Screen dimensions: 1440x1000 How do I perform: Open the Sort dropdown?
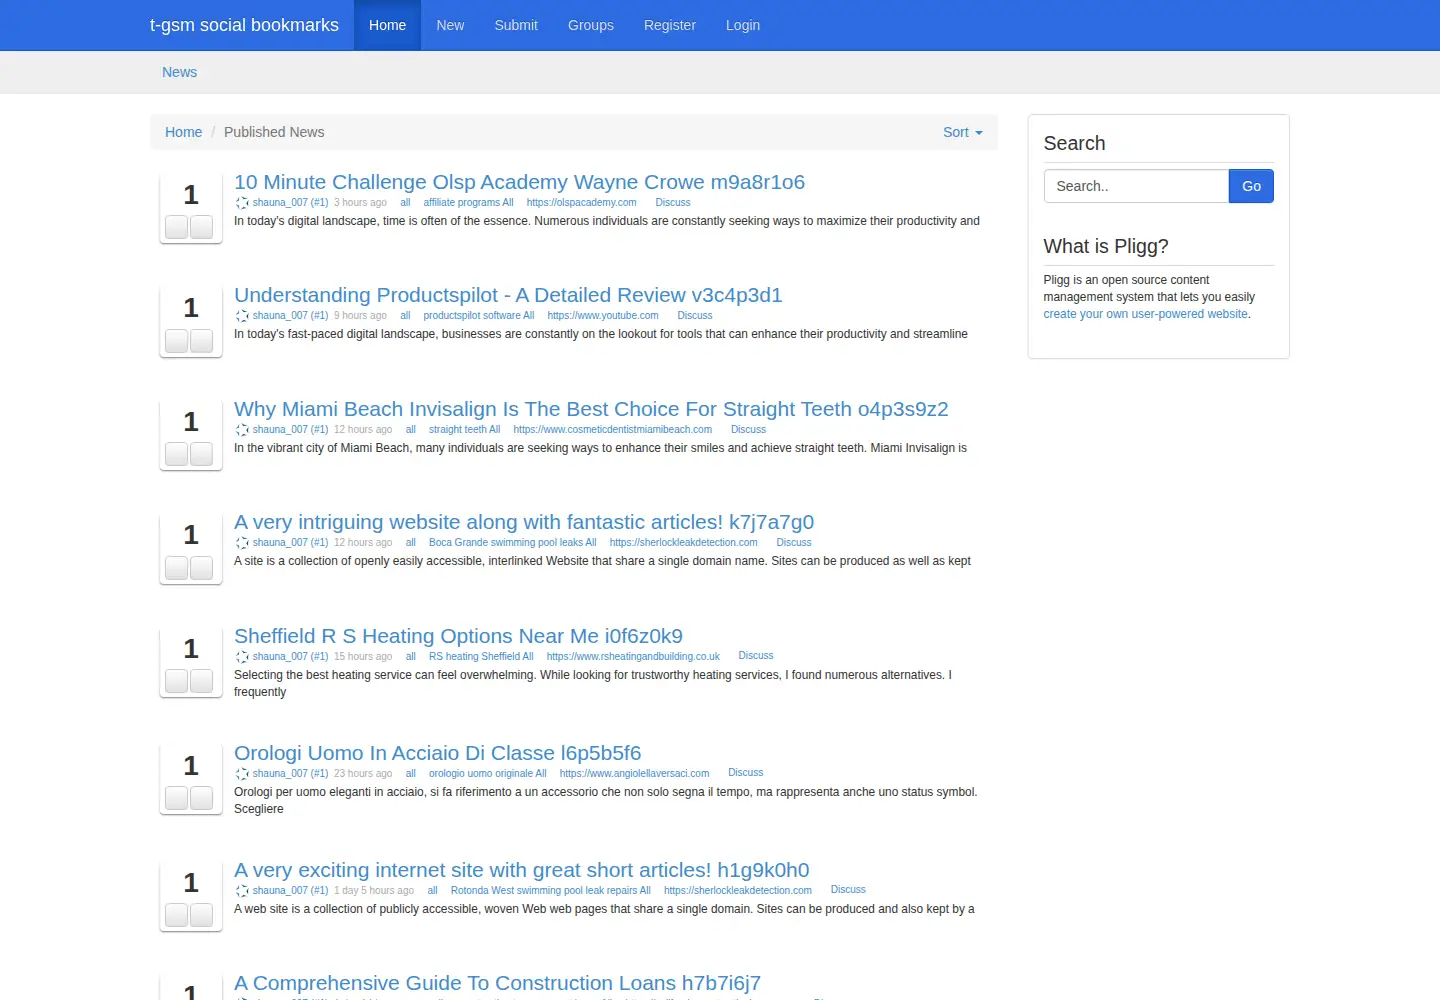click(x=963, y=132)
